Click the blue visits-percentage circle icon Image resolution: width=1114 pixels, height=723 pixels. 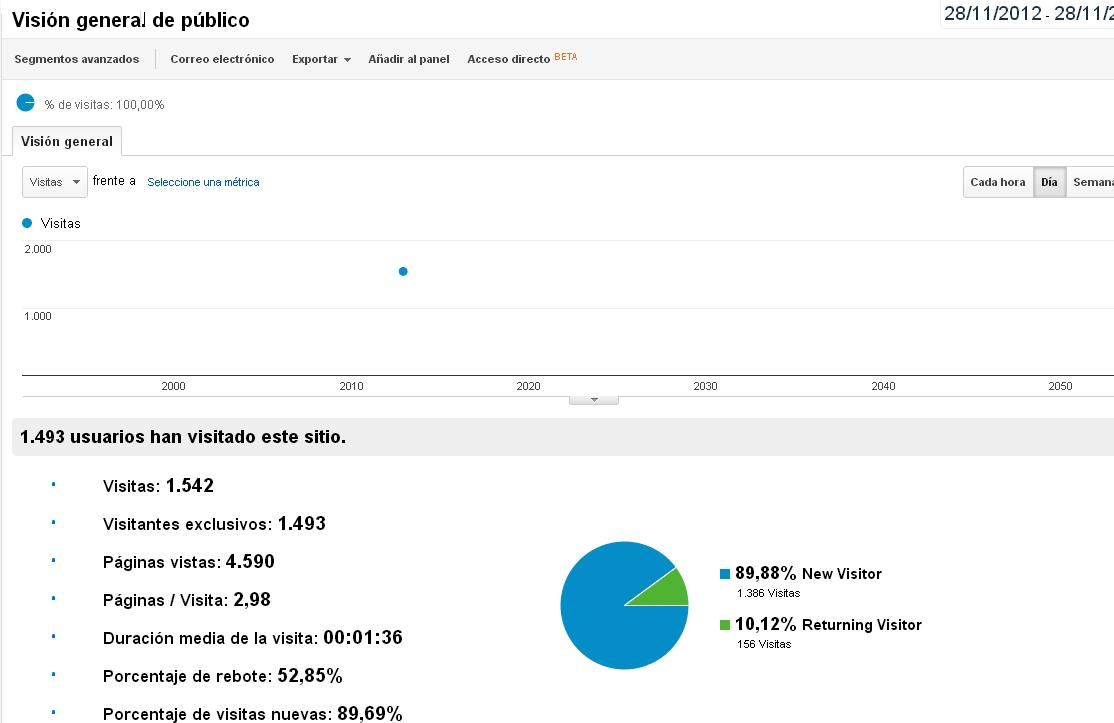[x=26, y=103]
